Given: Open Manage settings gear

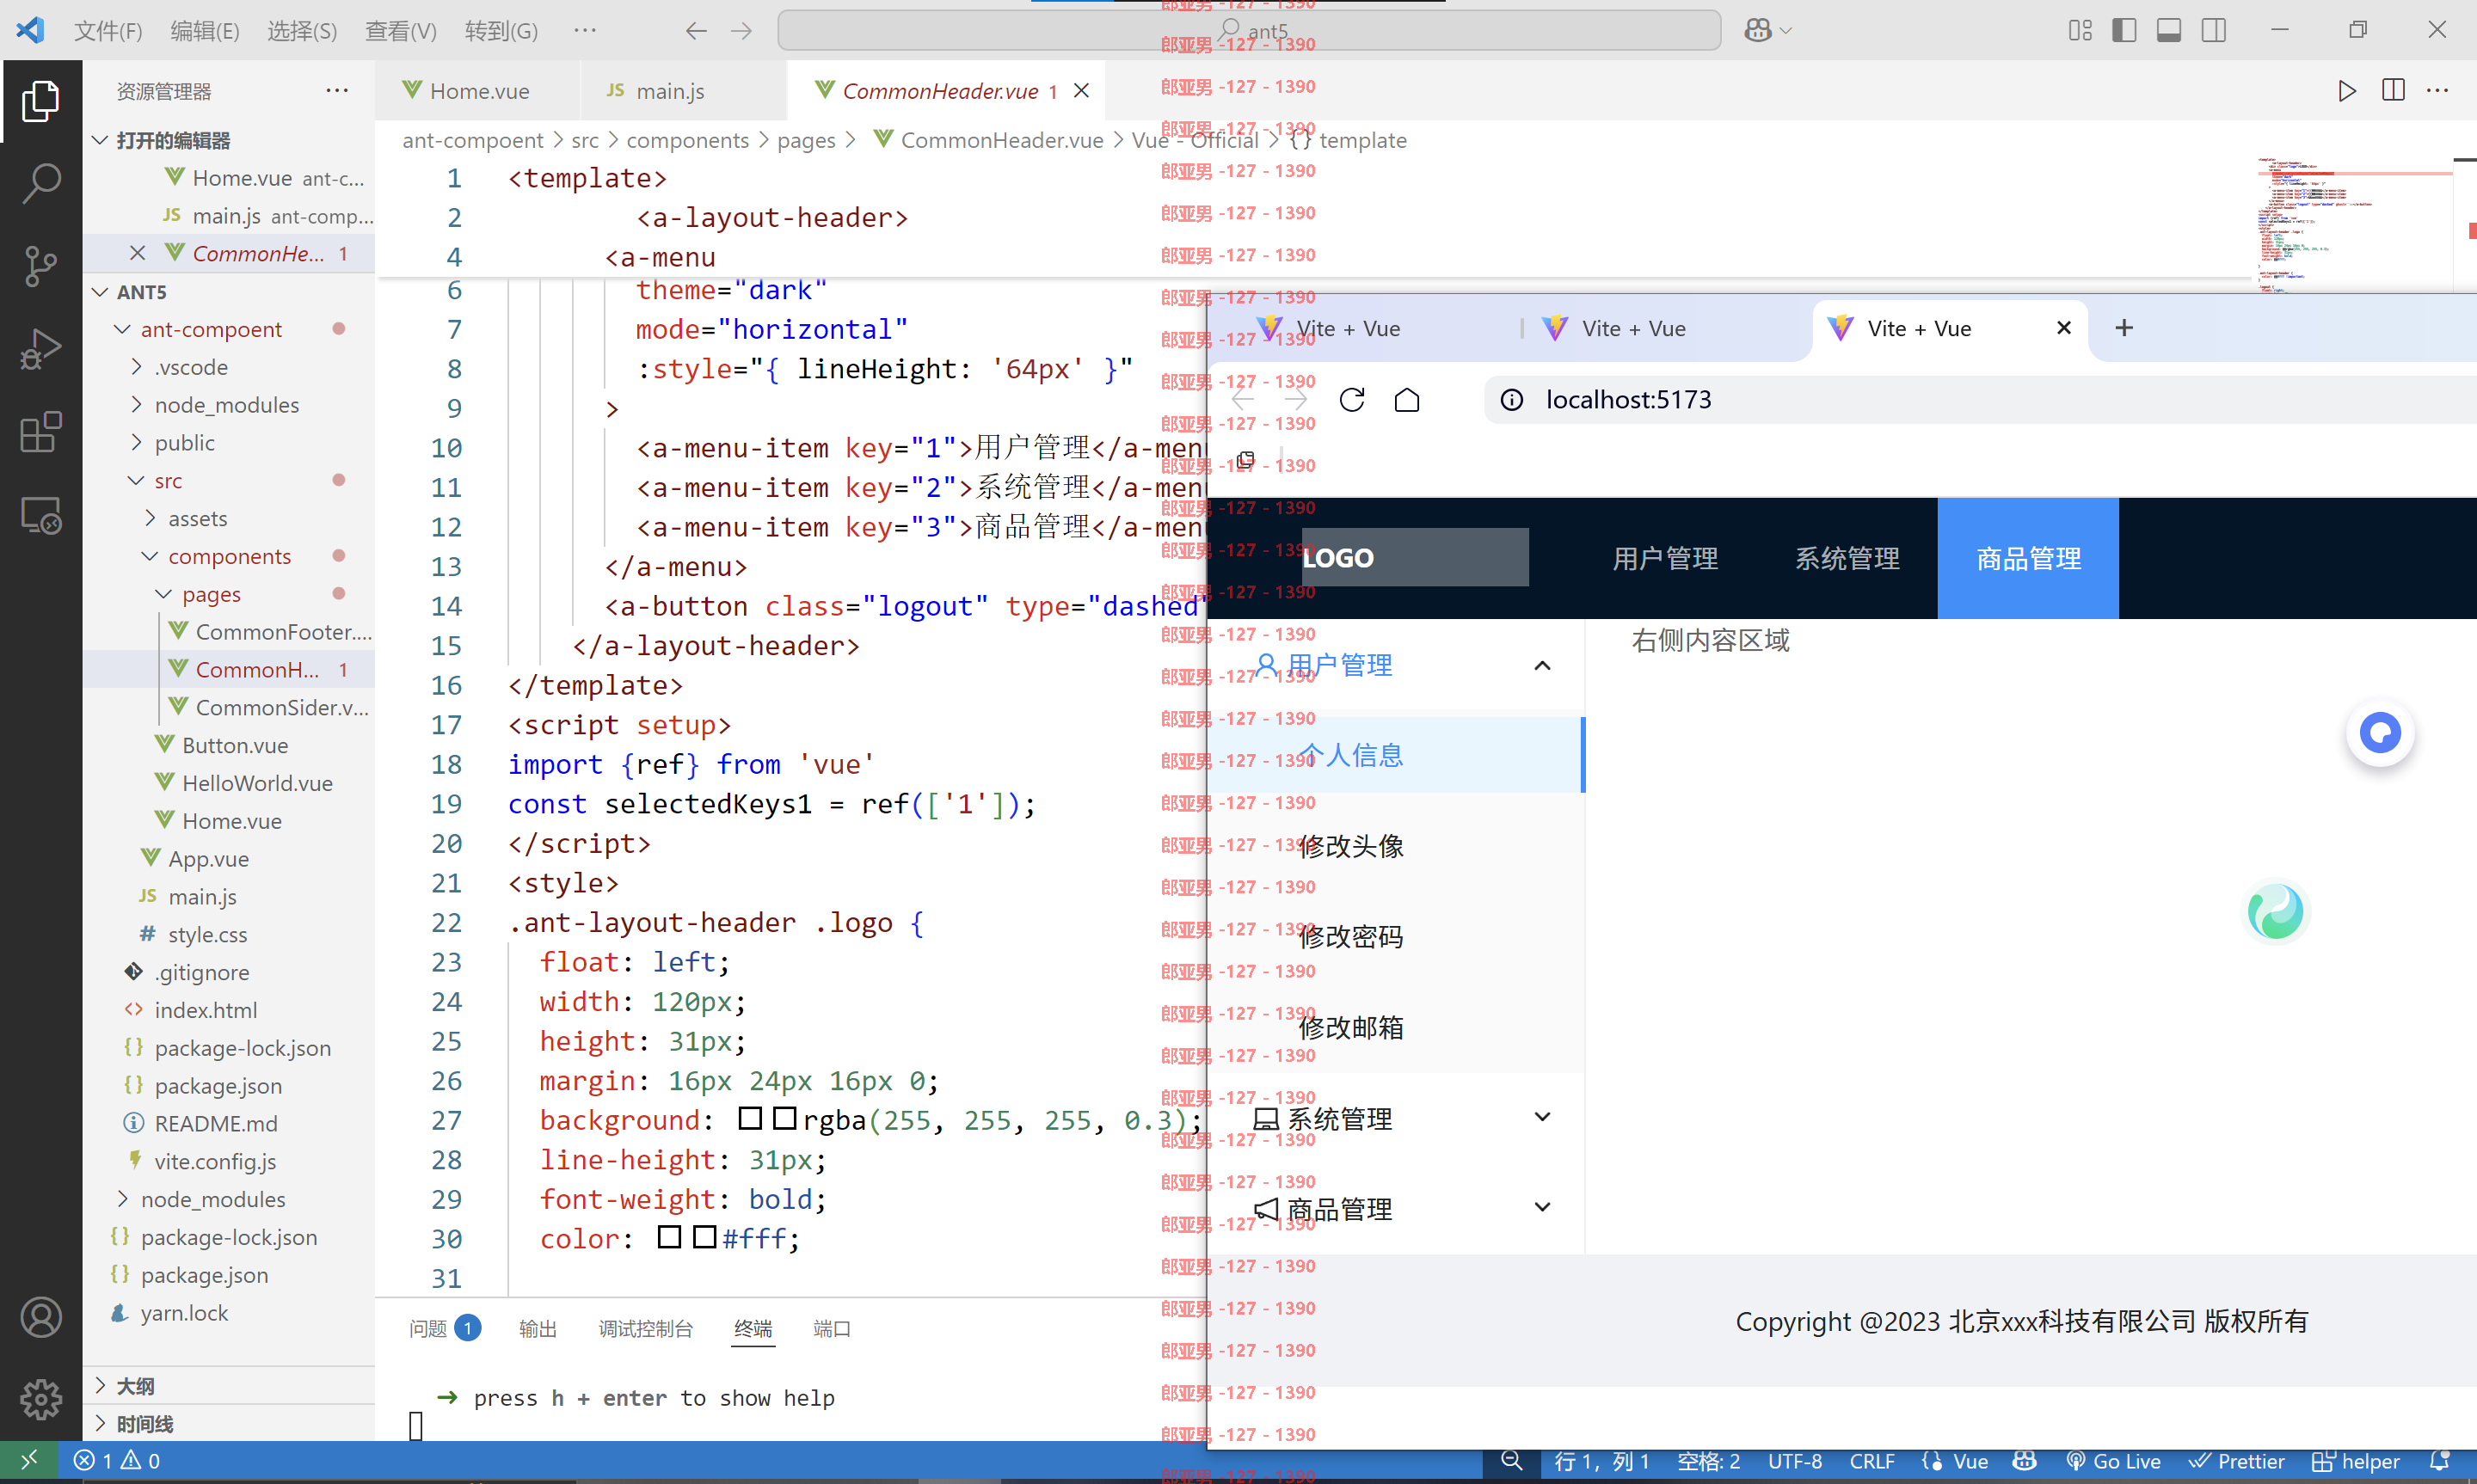Looking at the screenshot, I should coord(40,1399).
